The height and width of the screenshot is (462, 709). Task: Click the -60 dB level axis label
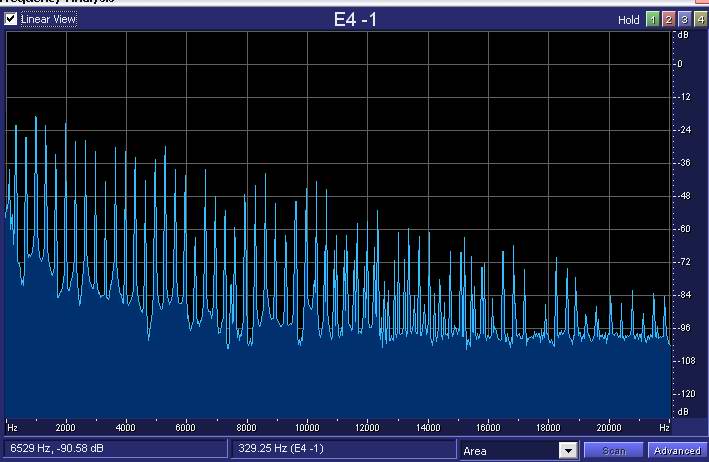[684, 228]
